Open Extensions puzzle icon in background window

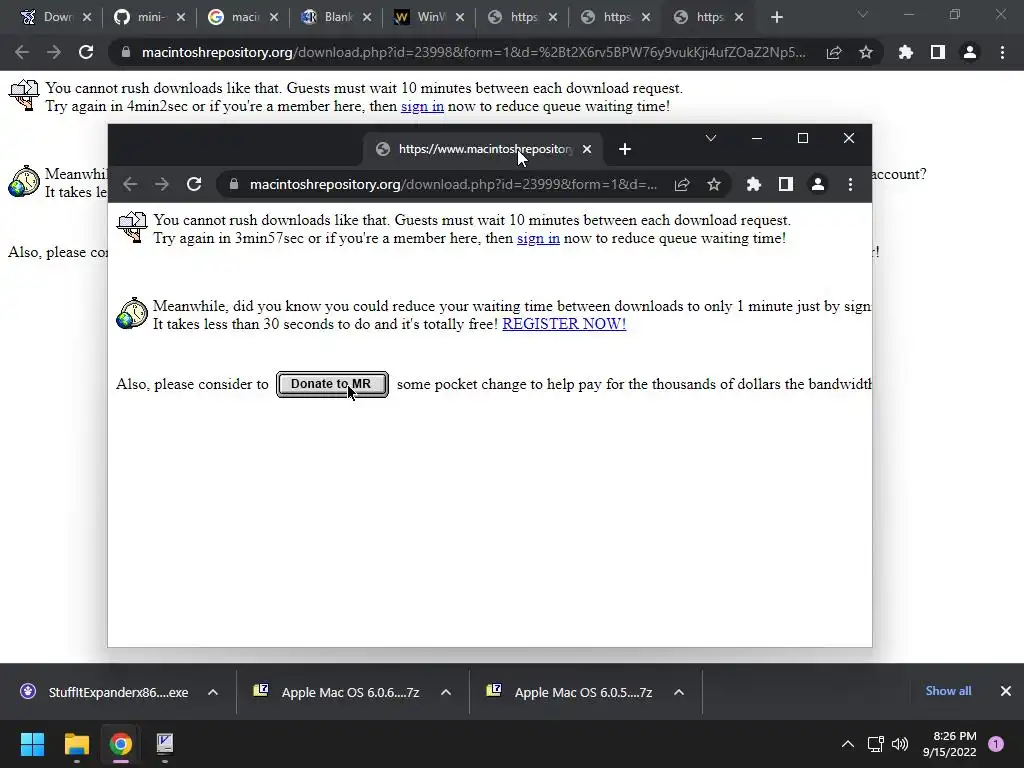click(x=906, y=52)
